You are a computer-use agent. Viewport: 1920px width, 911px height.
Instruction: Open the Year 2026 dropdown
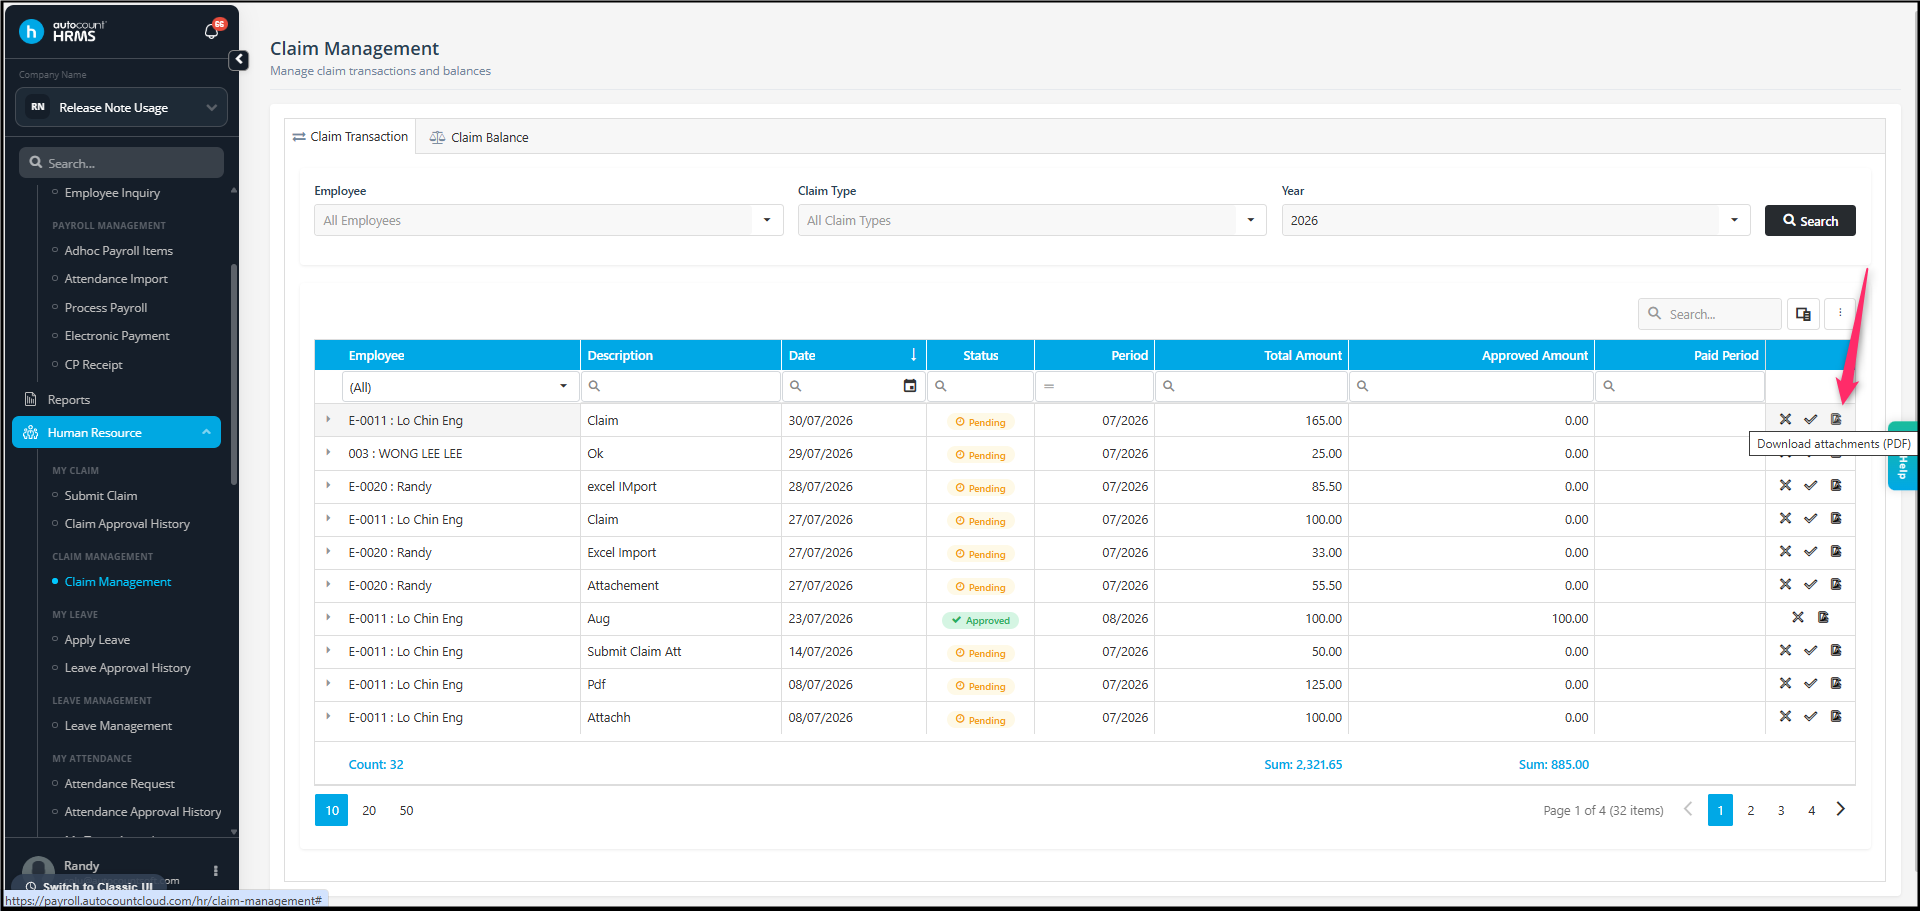(x=1734, y=220)
